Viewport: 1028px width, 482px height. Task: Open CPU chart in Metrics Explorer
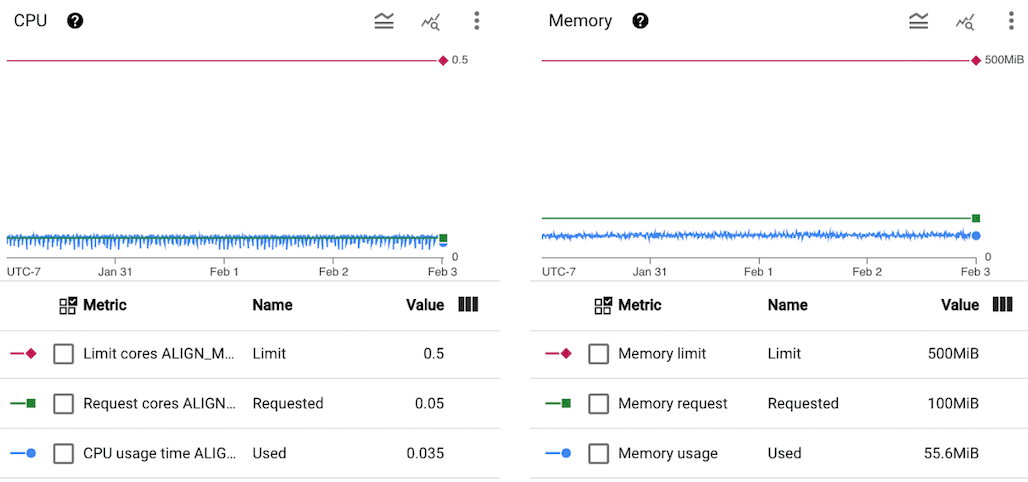(x=430, y=22)
